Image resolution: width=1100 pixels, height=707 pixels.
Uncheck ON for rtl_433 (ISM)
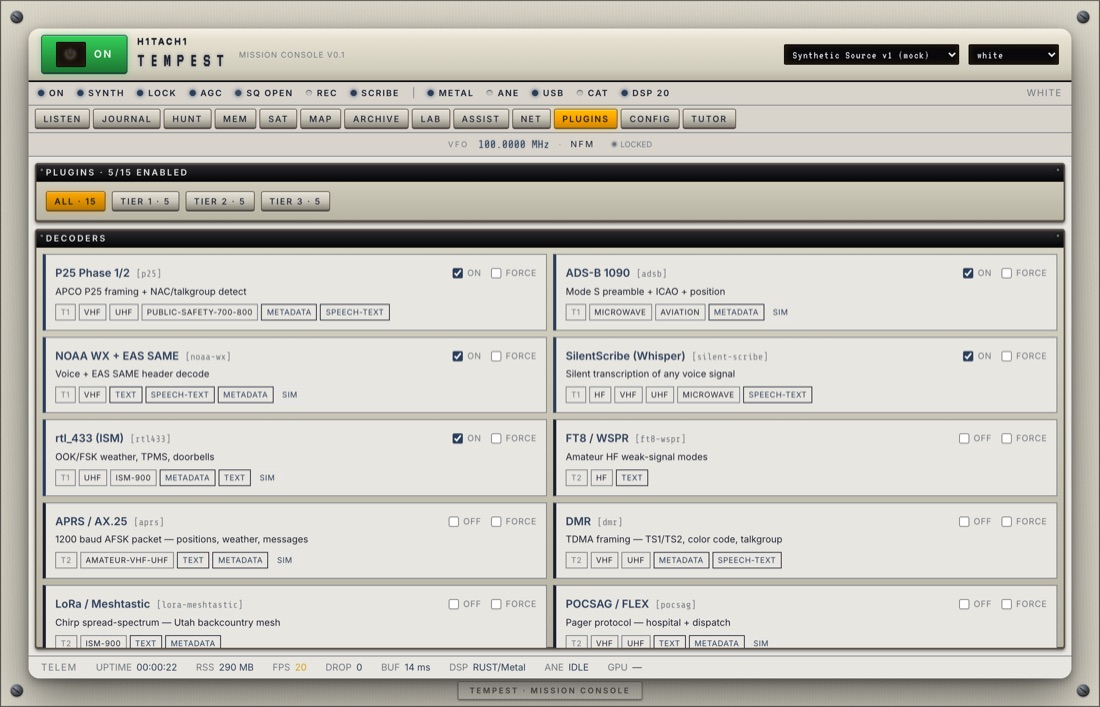(457, 438)
